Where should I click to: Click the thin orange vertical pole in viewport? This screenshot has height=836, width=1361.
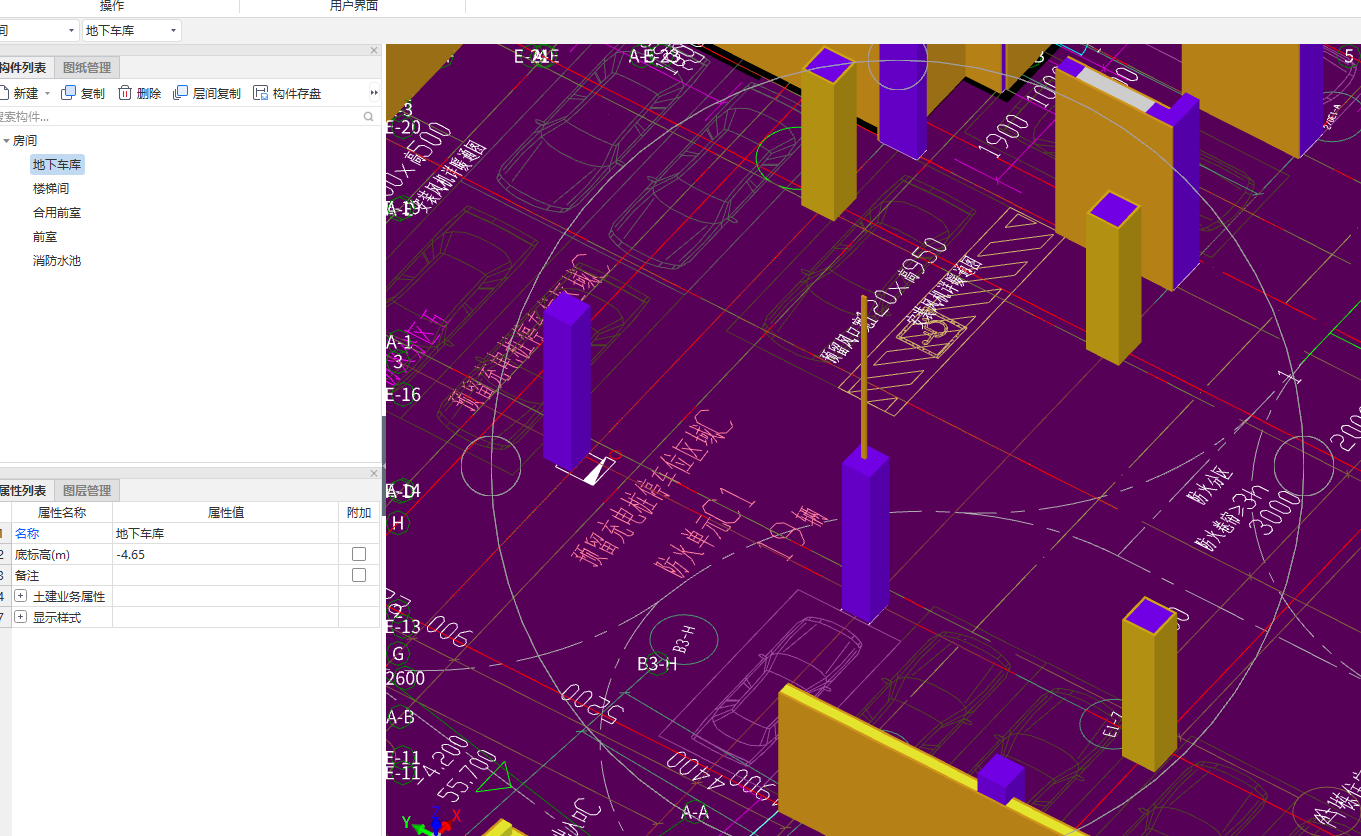click(x=864, y=376)
